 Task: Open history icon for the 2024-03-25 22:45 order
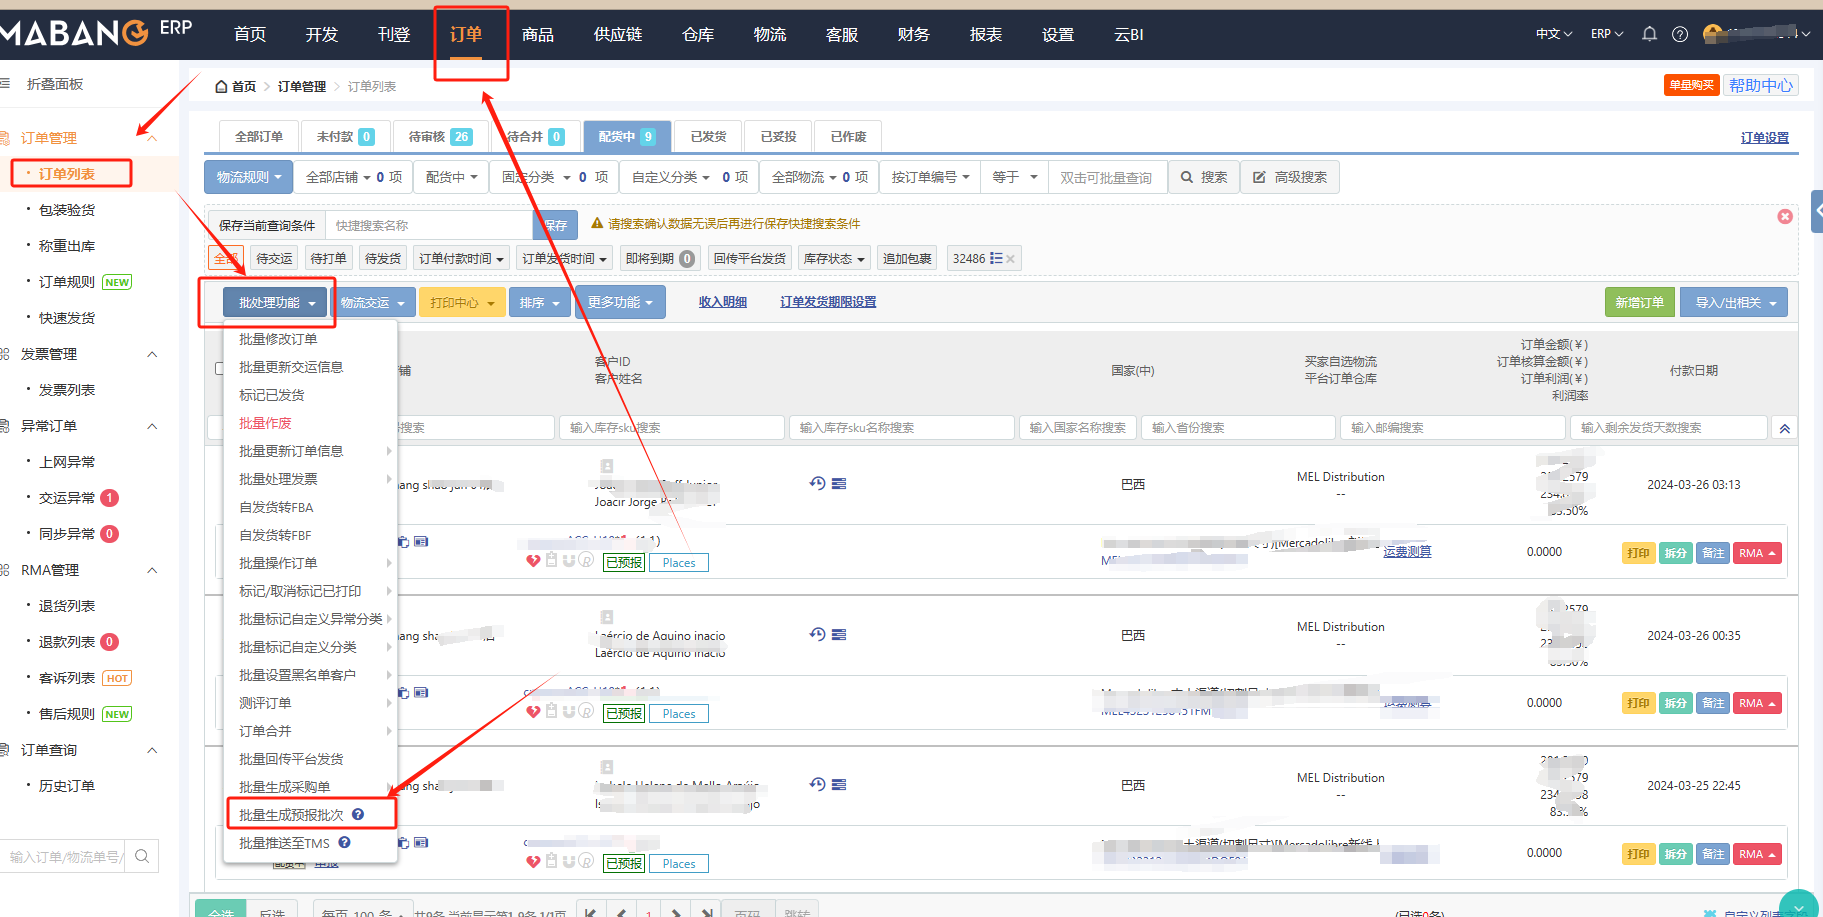817,784
